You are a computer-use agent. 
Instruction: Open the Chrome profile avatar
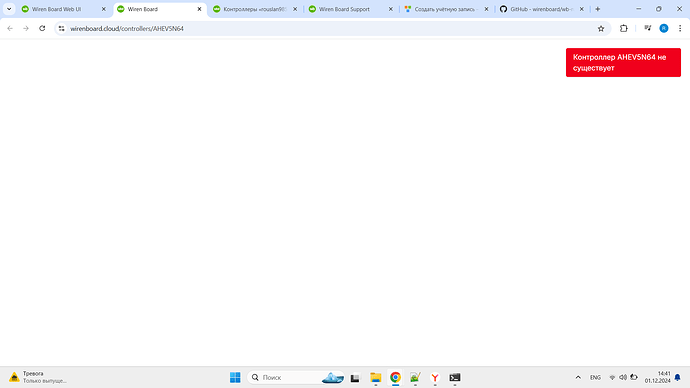[x=664, y=29]
